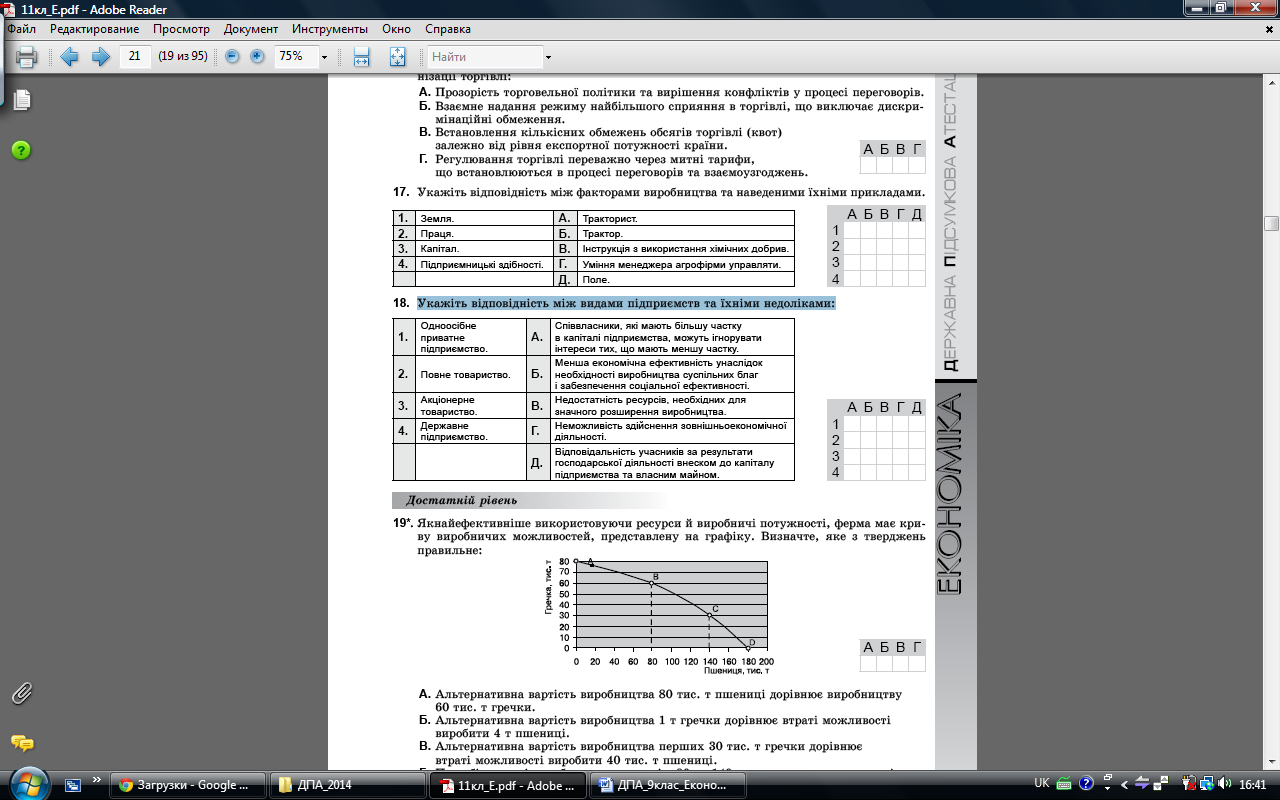Expand the quick launch chevron on taskbar
The image size is (1280, 800).
point(97,779)
